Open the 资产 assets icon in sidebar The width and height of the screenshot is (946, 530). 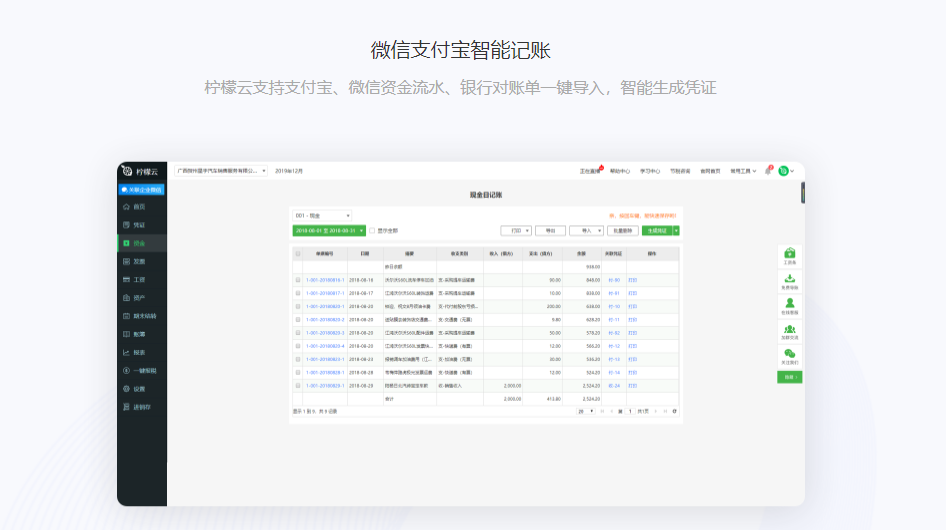click(x=126, y=298)
